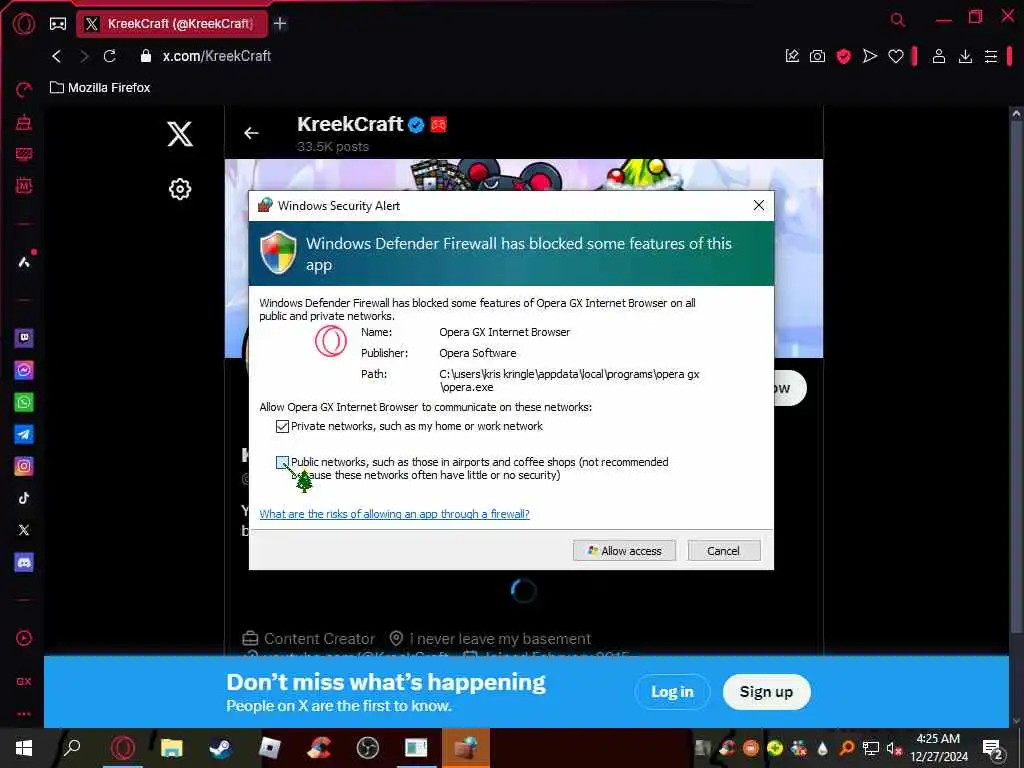Close the Windows Security Alert dialog

[x=759, y=205]
